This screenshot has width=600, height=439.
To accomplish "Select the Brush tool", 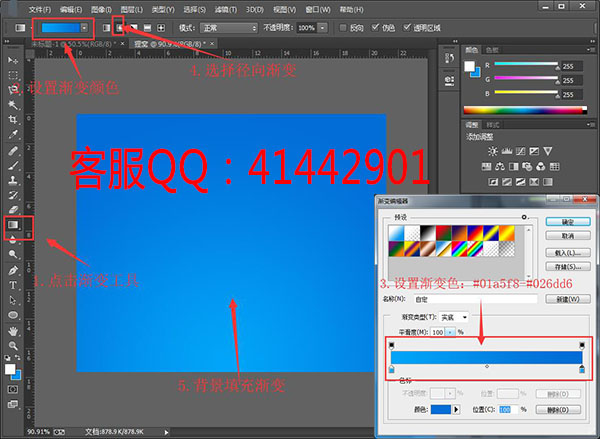I will 13,165.
